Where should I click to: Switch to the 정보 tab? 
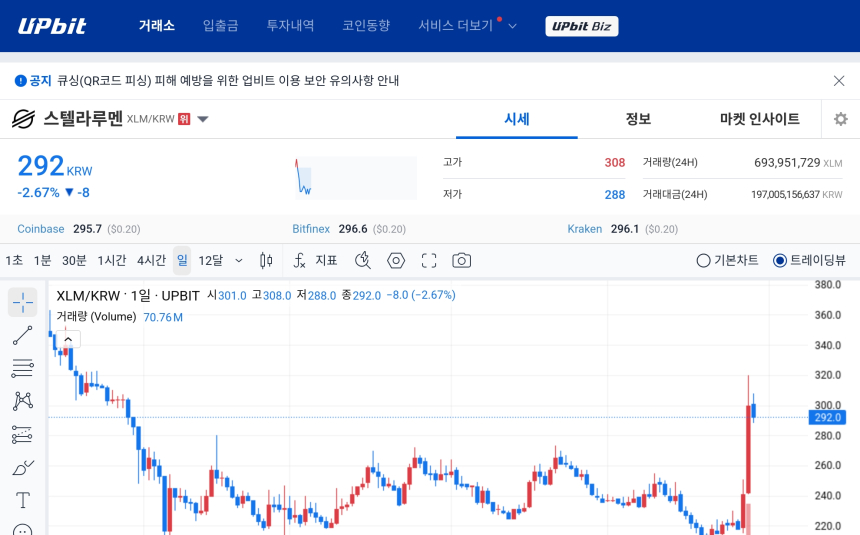tap(638, 119)
